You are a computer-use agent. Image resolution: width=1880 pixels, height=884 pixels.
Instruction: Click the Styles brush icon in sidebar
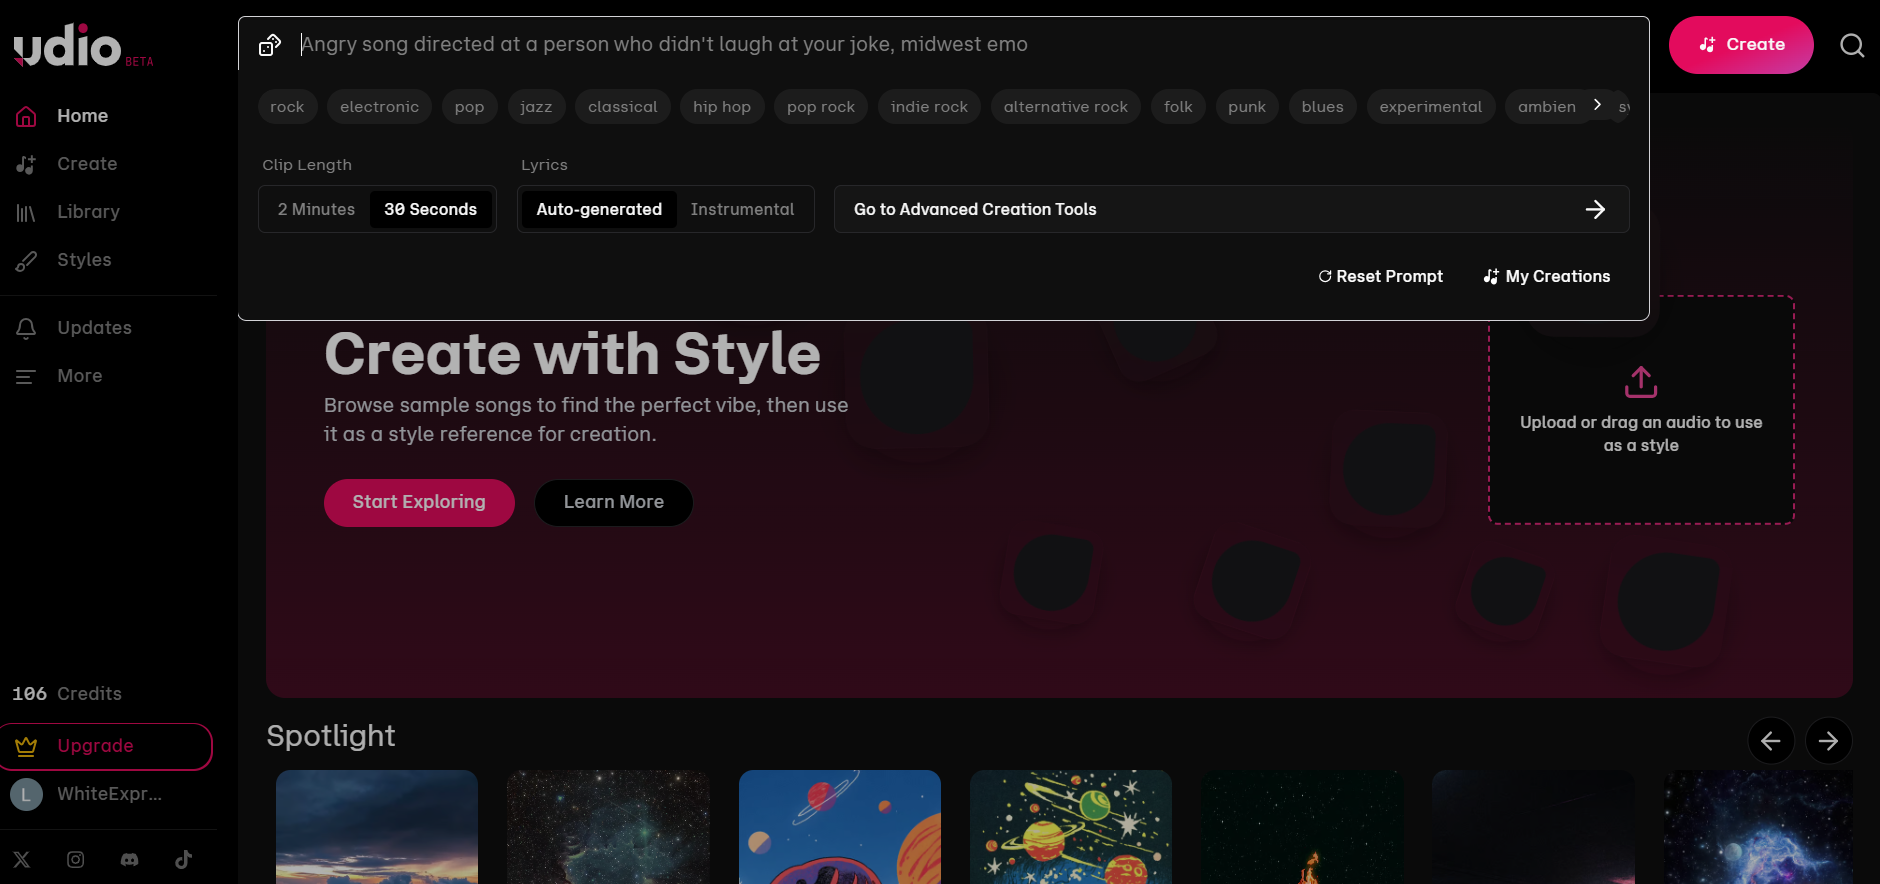tap(26, 260)
